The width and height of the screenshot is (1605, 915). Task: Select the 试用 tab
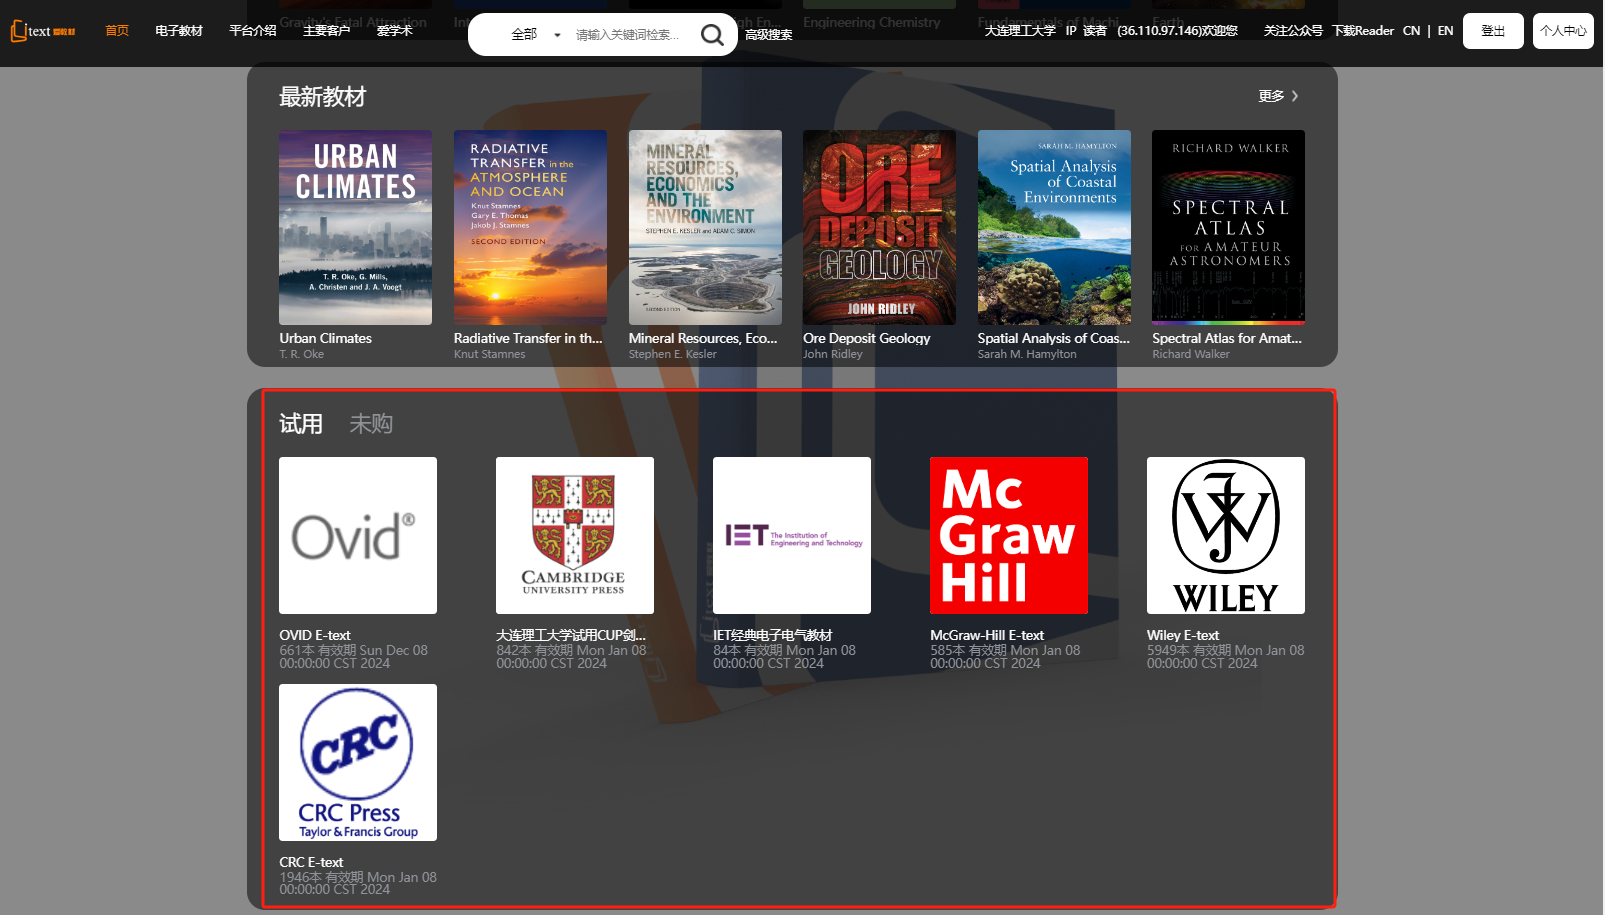click(300, 424)
